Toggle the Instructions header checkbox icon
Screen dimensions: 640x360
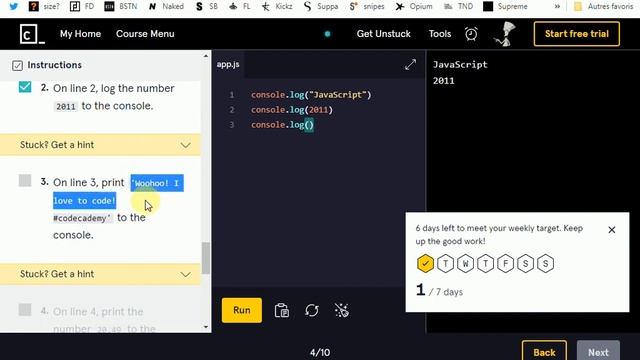17,65
